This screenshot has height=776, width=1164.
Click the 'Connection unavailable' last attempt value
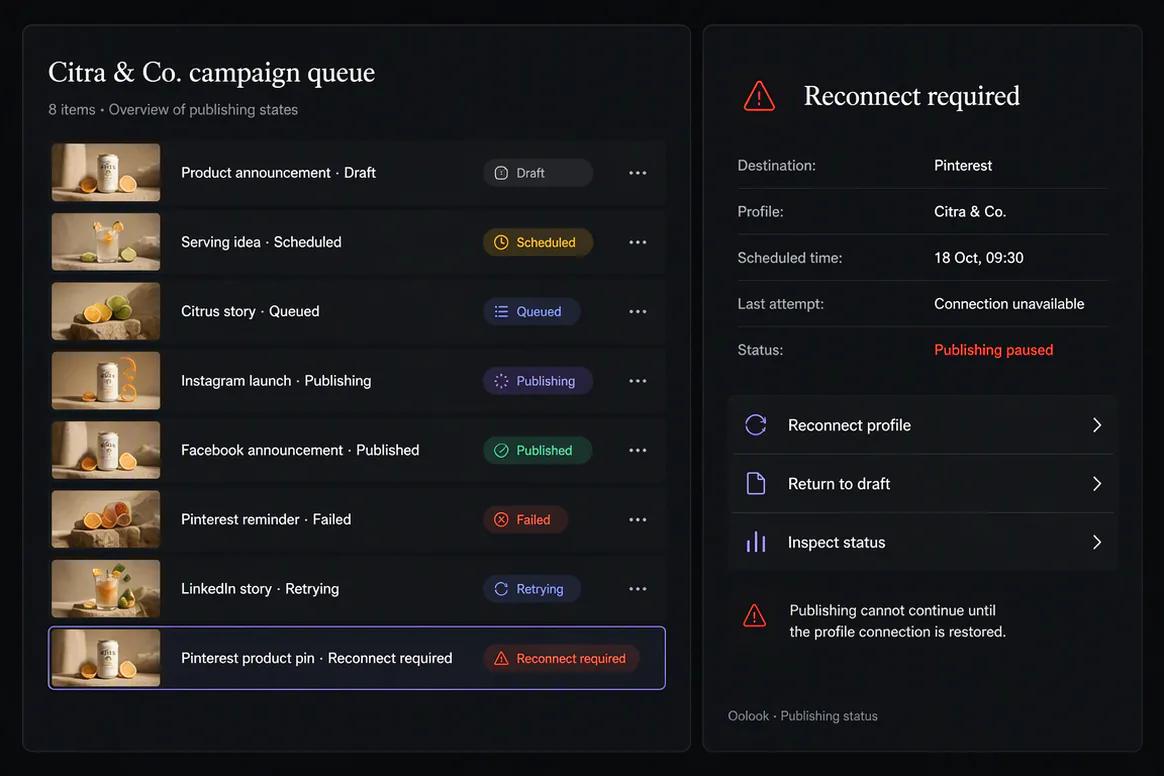pyautogui.click(x=1009, y=304)
